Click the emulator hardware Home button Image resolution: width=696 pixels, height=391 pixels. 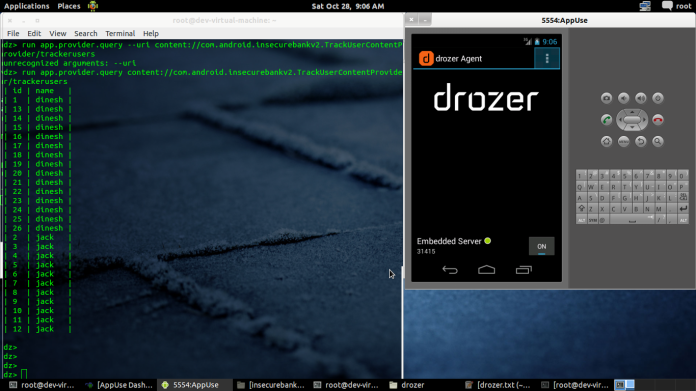pos(606,142)
